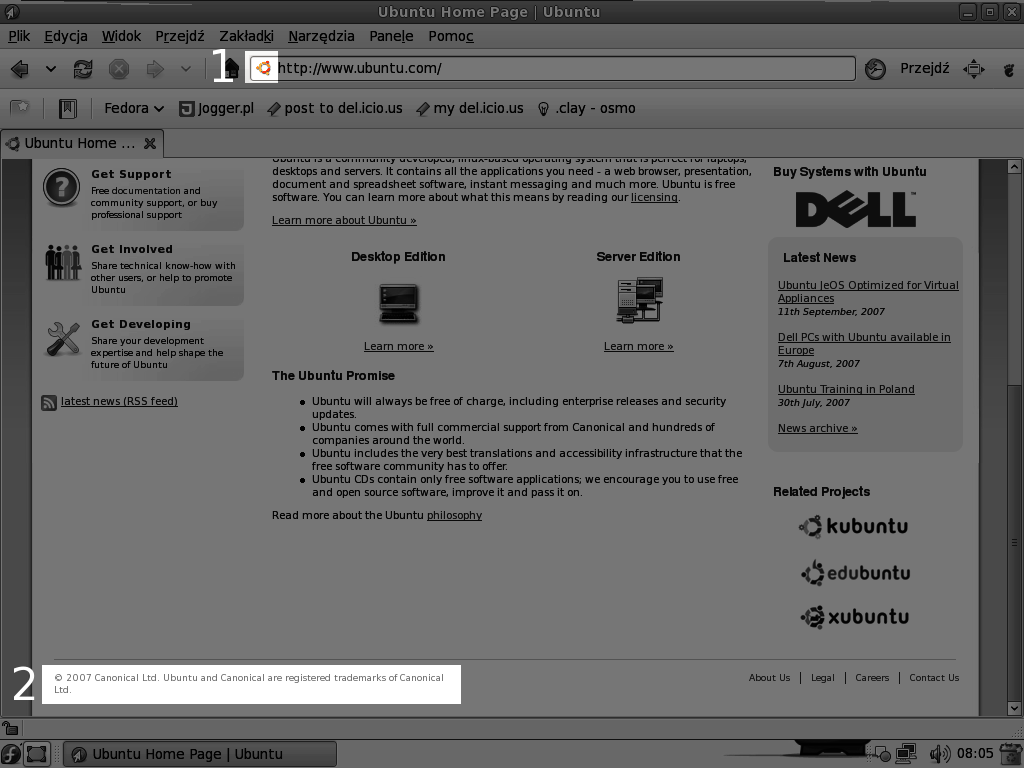Follow the licensing link
The height and width of the screenshot is (768, 1024).
point(654,197)
